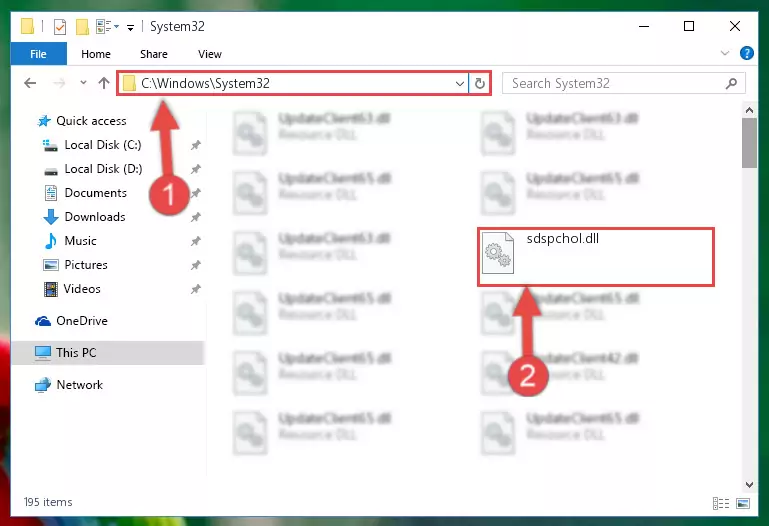Image resolution: width=769 pixels, height=526 pixels.
Task: Click the pin icon beside Videos
Action: click(x=196, y=289)
